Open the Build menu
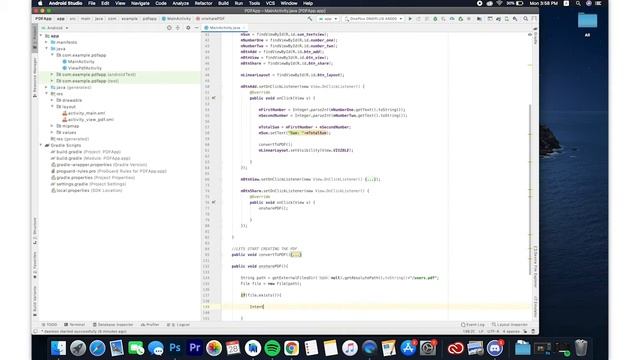 click(223, 3)
